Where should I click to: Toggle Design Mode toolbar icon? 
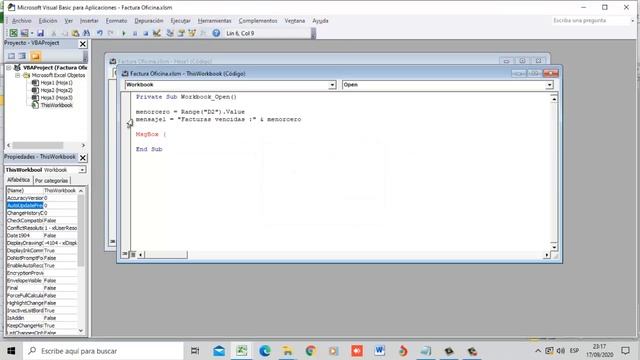157,33
